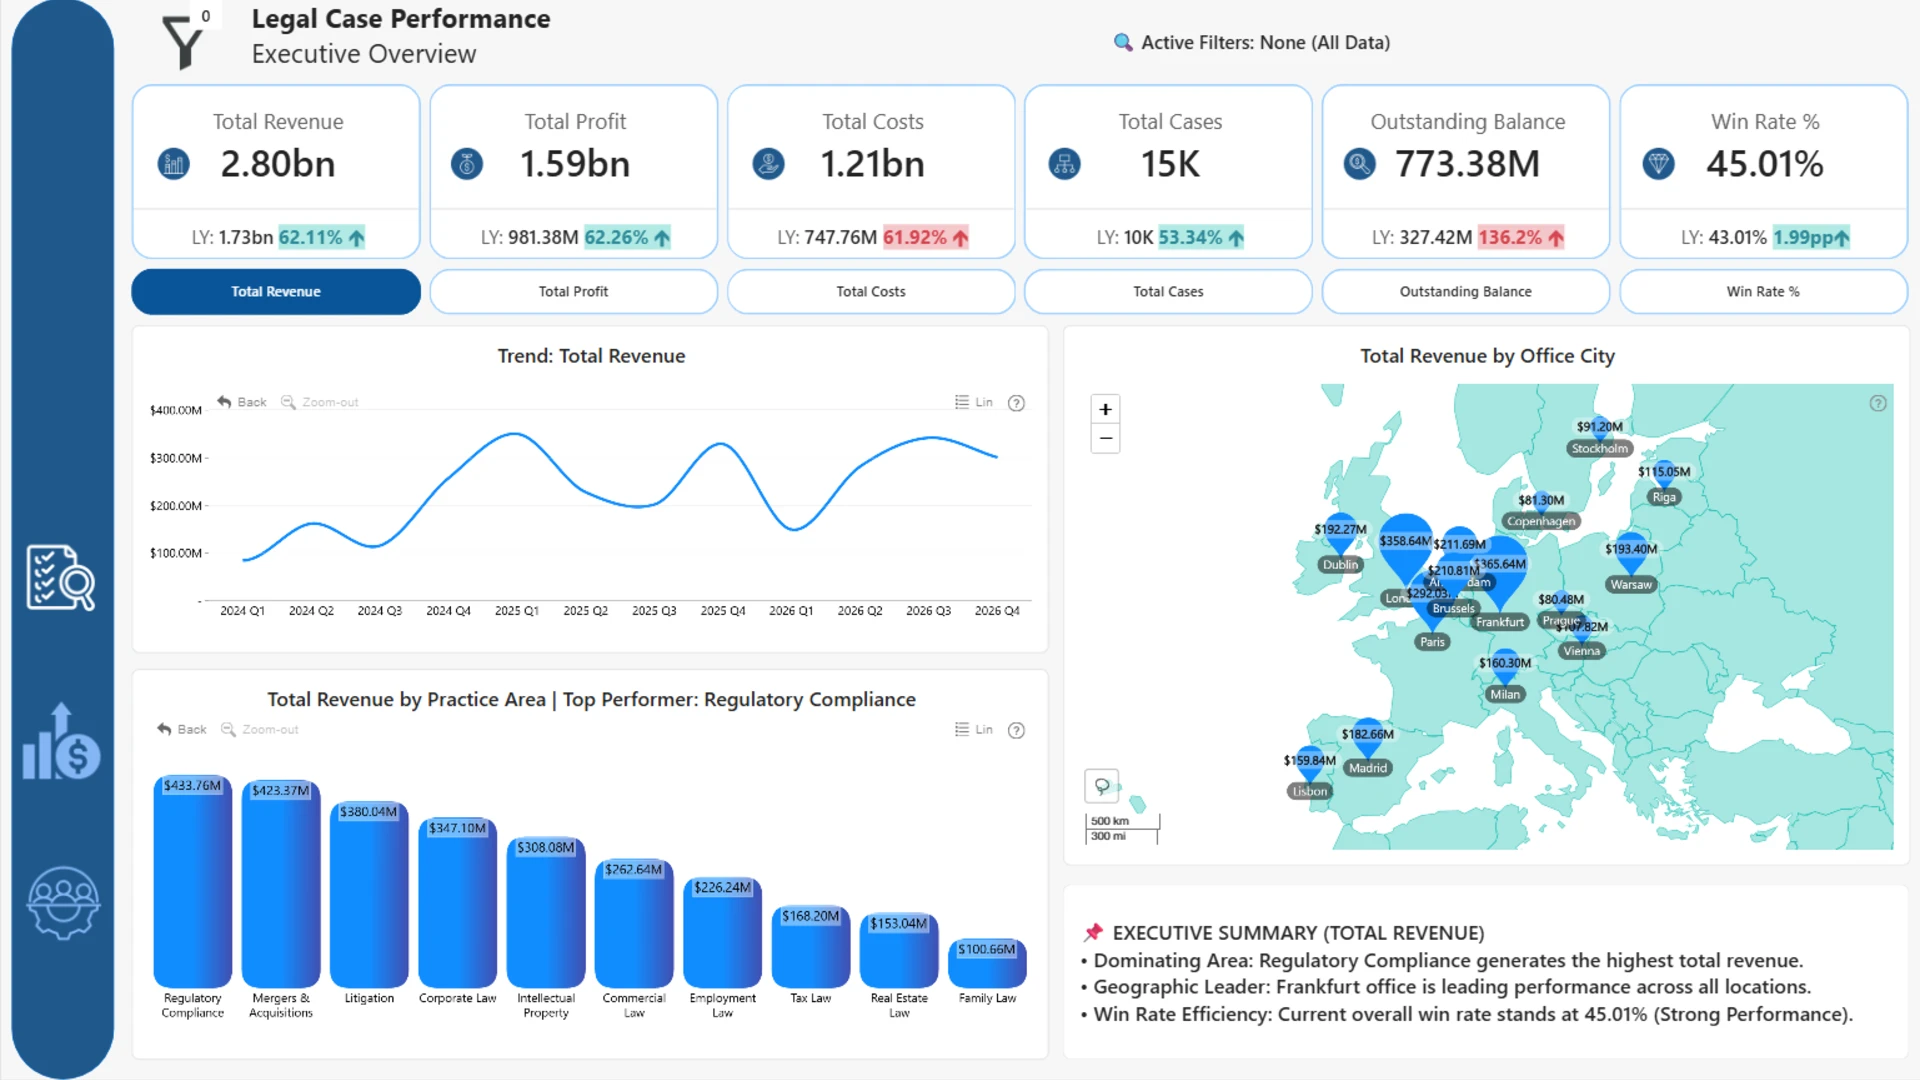Click the Dublin map pin
This screenshot has height=1080, width=1920.
click(1340, 537)
